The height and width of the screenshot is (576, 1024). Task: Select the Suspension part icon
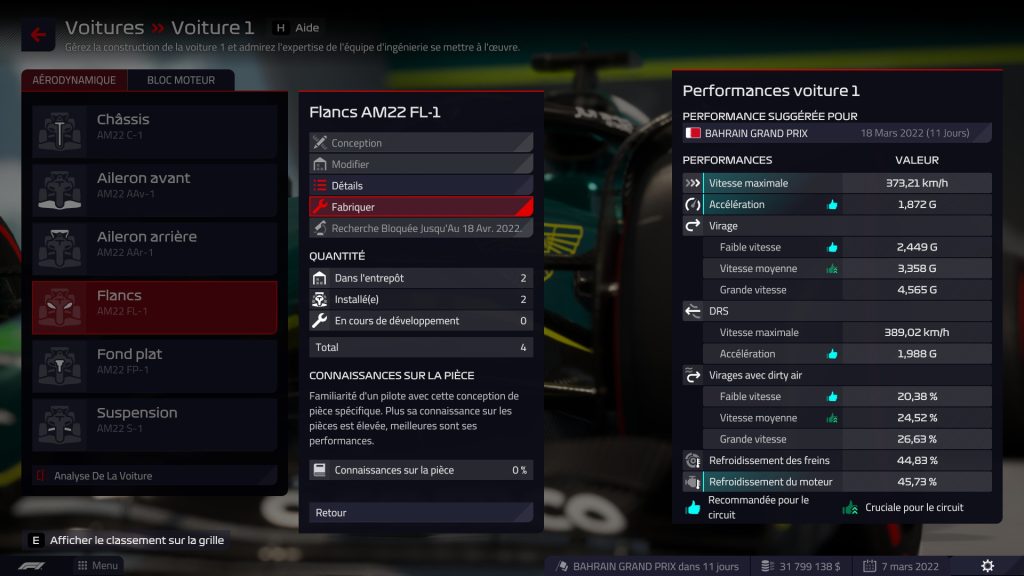click(x=59, y=424)
